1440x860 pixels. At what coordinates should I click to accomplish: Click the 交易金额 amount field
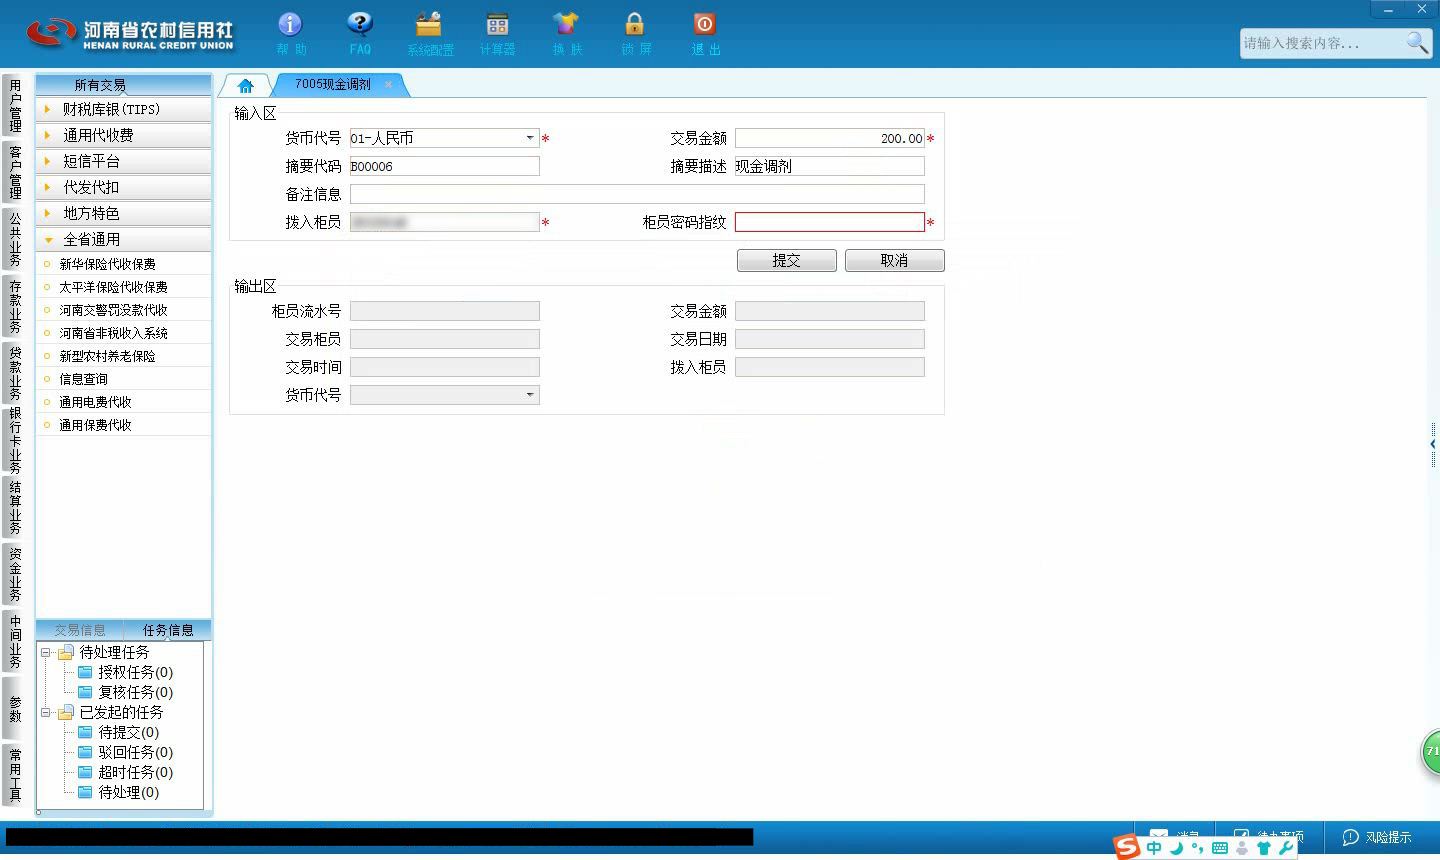[x=829, y=138]
